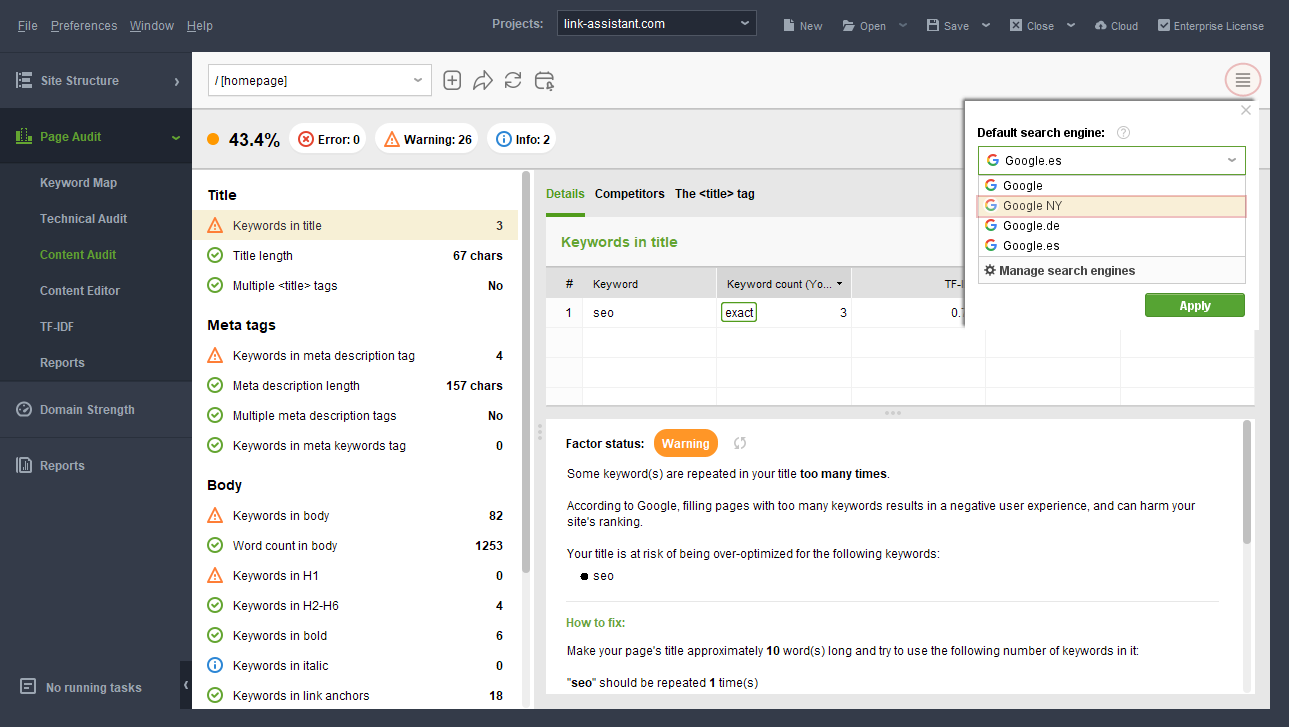Select the Keywords in title factor
This screenshot has height=727, width=1289.
355,226
